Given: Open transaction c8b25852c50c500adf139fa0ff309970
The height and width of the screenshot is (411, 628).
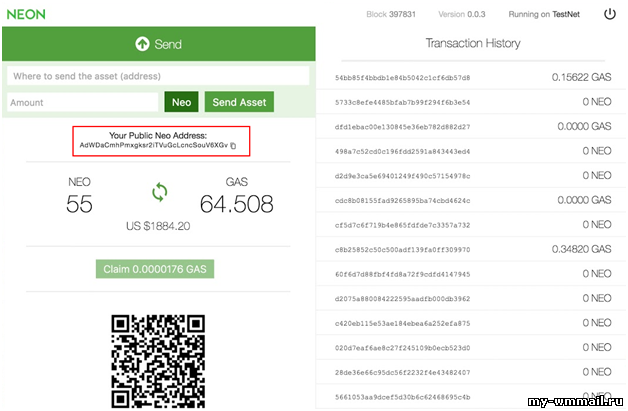Looking at the screenshot, I should pyautogui.click(x=403, y=250).
